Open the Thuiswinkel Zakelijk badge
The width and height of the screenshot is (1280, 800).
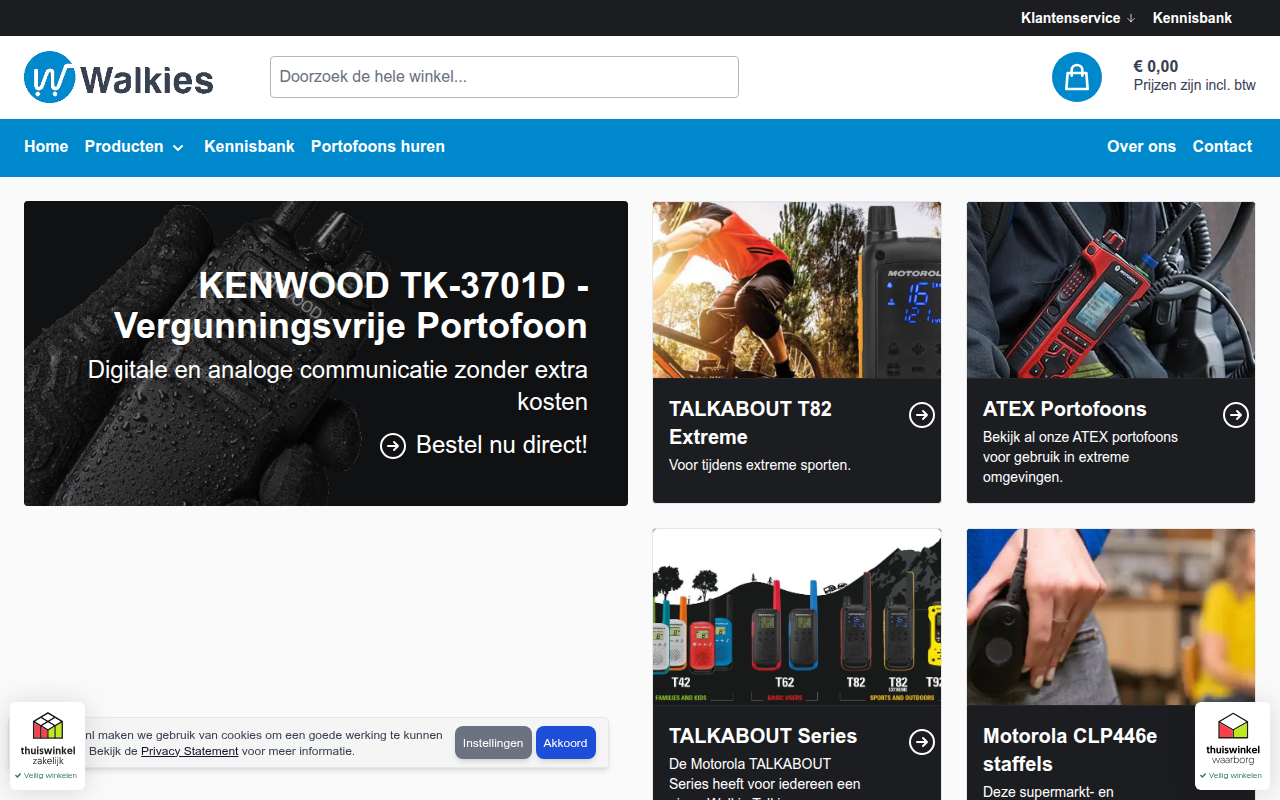pyautogui.click(x=48, y=746)
